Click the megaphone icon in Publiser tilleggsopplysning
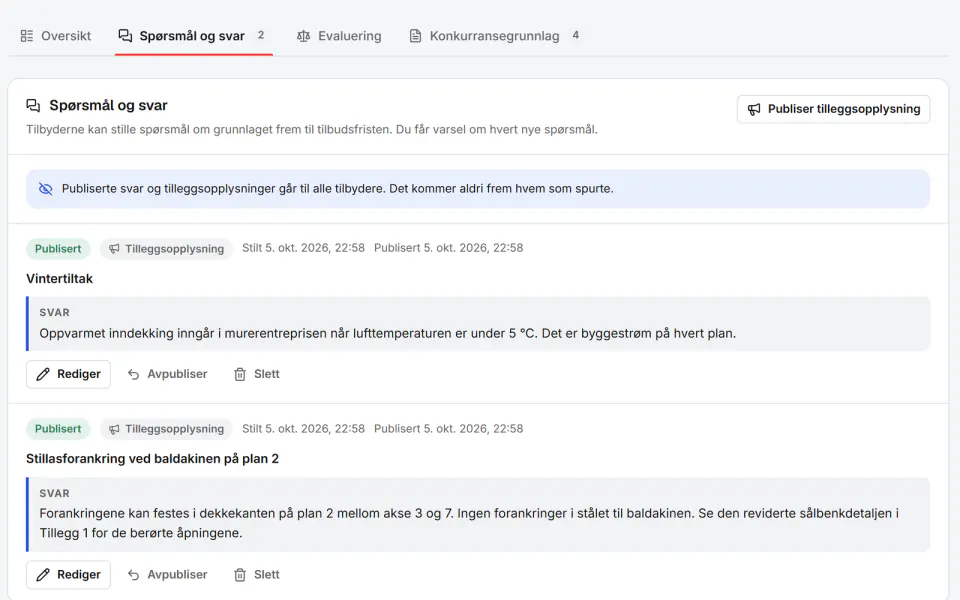 tap(754, 109)
